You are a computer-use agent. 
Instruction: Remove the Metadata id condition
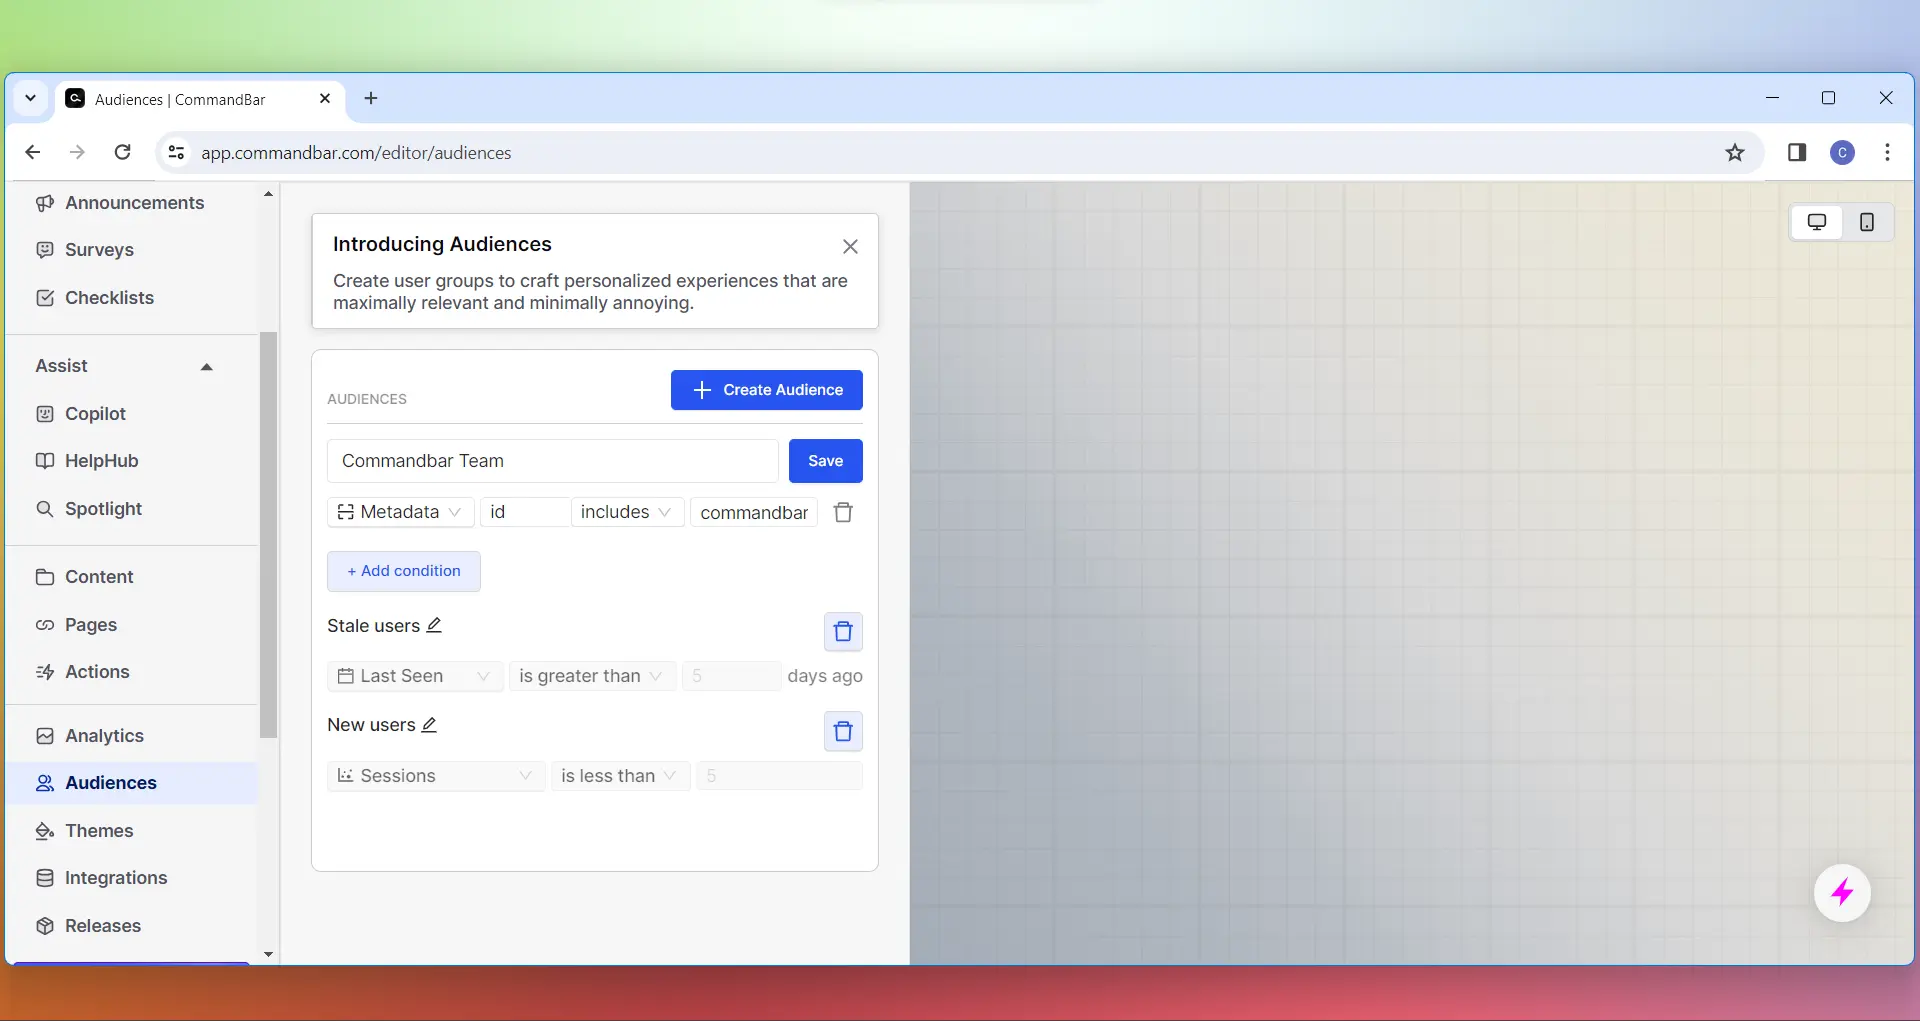click(843, 512)
